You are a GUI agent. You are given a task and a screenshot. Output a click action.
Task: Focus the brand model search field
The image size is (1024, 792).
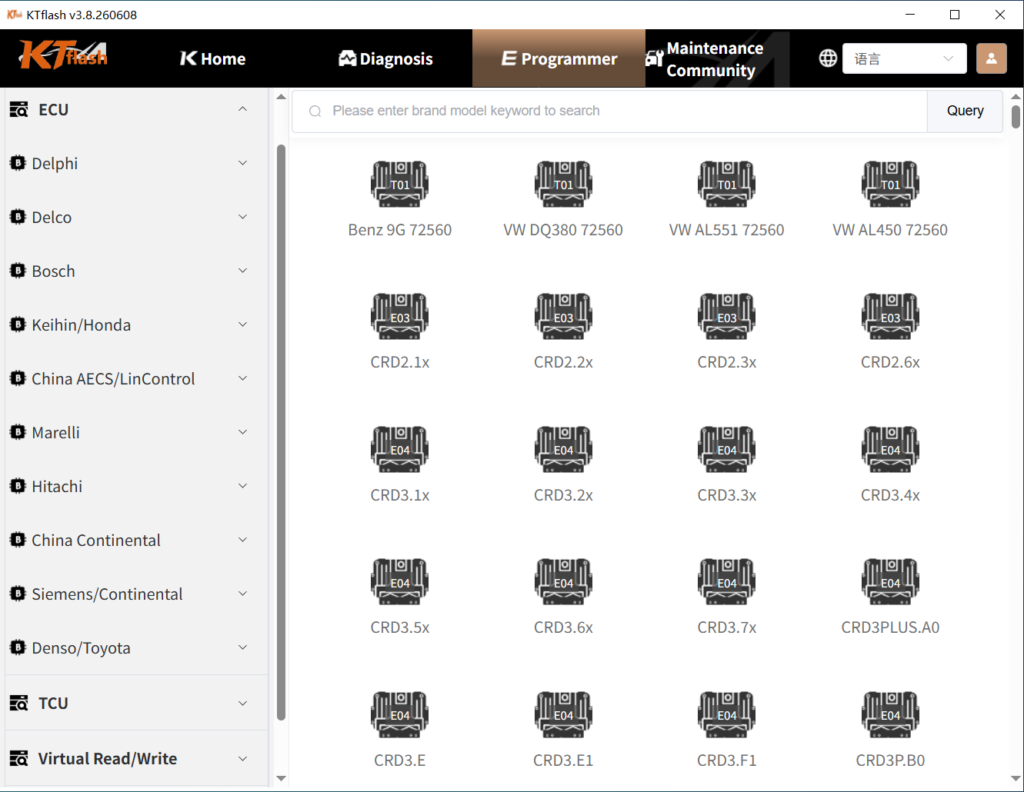pos(609,111)
